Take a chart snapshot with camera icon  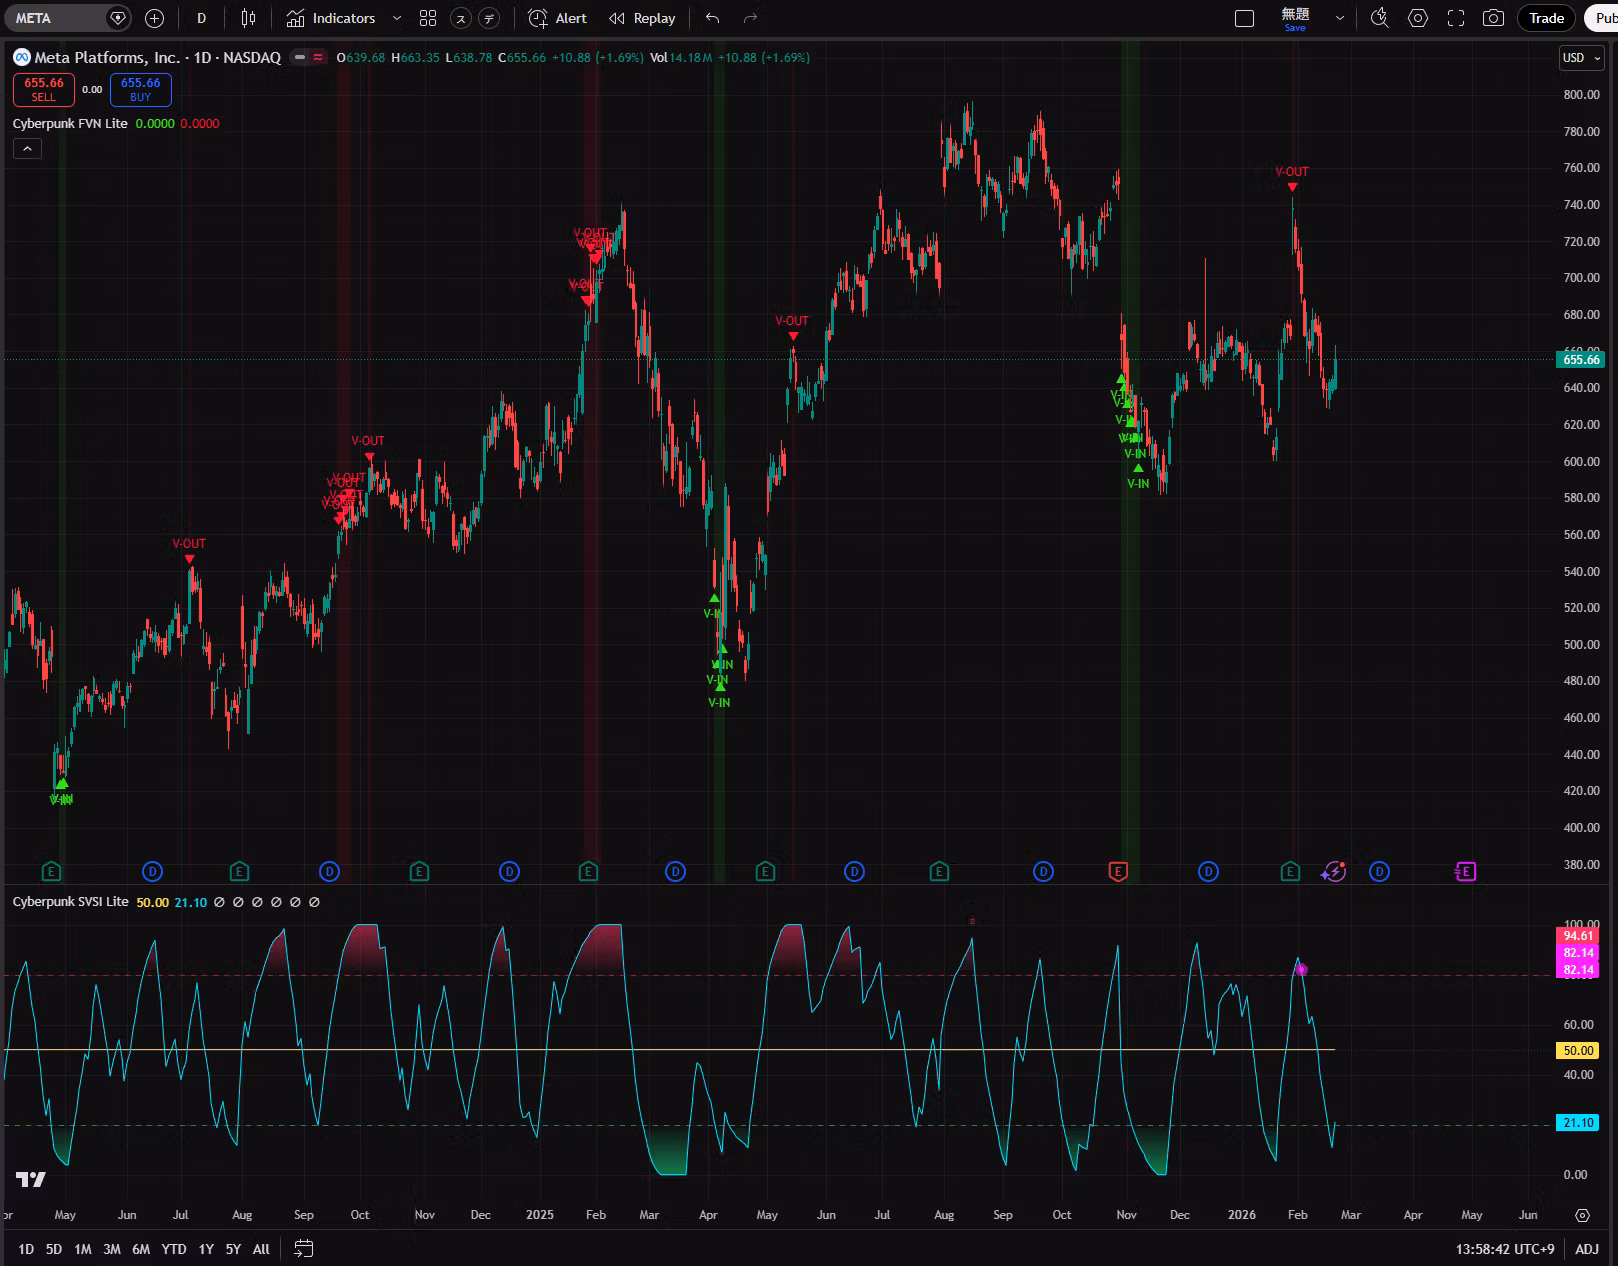(x=1493, y=18)
